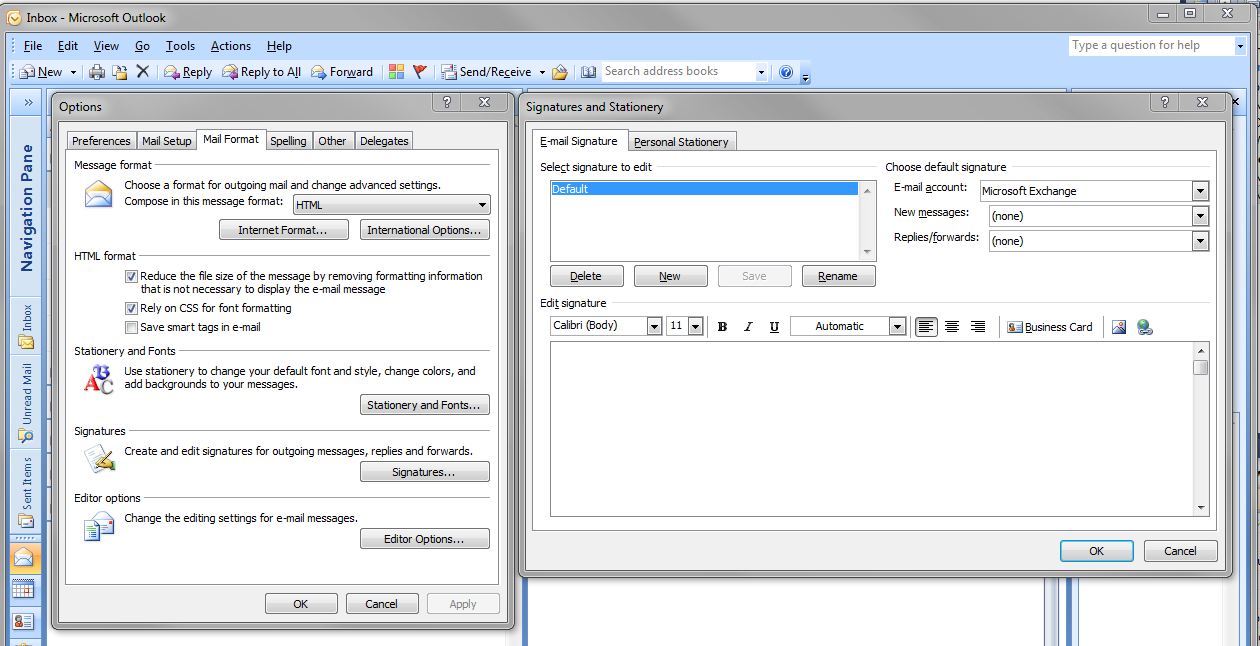Click the Internet Format button
1260x646 pixels.
coord(284,230)
